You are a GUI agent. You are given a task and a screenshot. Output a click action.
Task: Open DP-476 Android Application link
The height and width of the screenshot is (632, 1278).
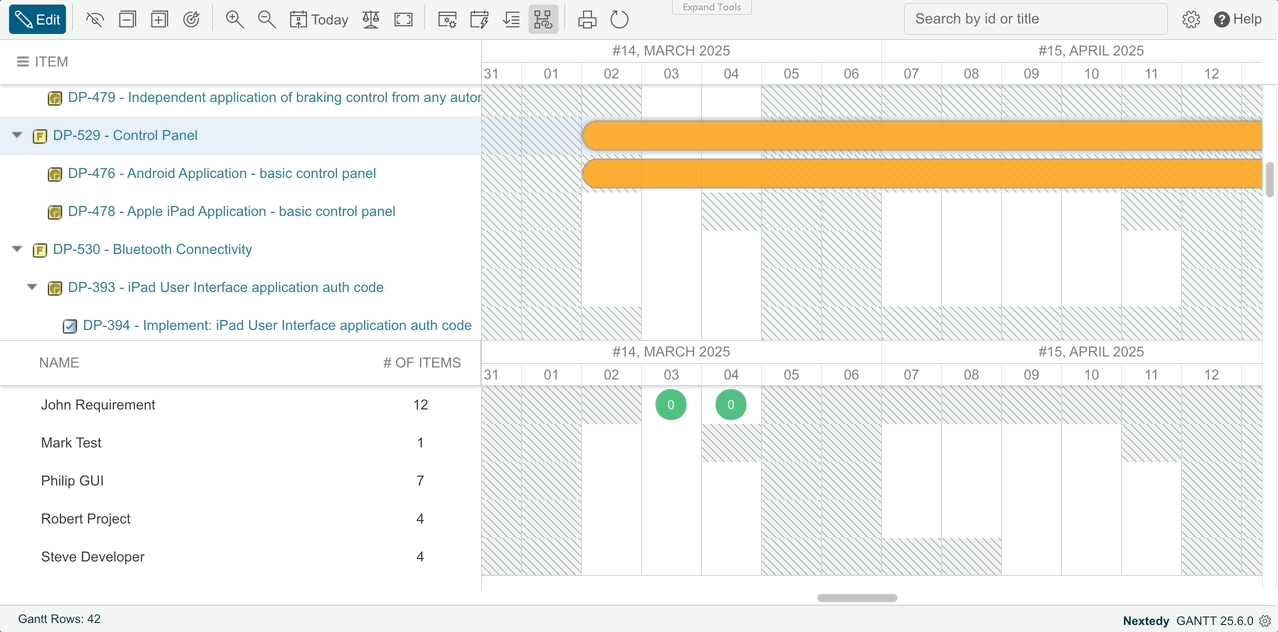222,174
